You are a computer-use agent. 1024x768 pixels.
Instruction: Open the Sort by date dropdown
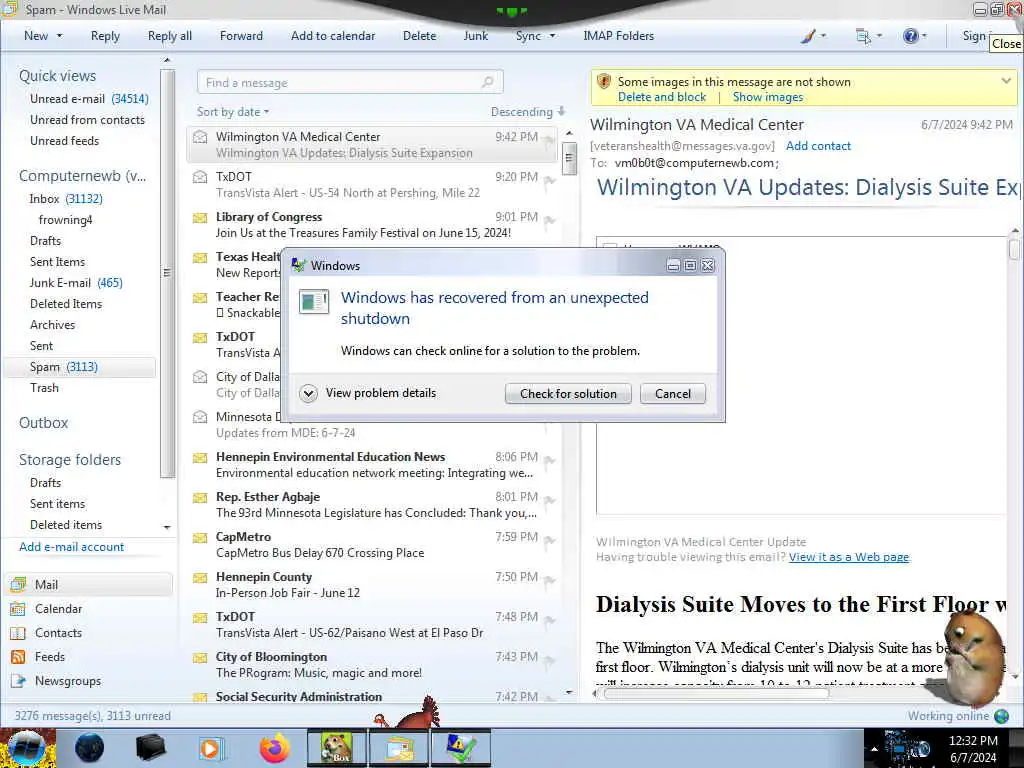233,112
